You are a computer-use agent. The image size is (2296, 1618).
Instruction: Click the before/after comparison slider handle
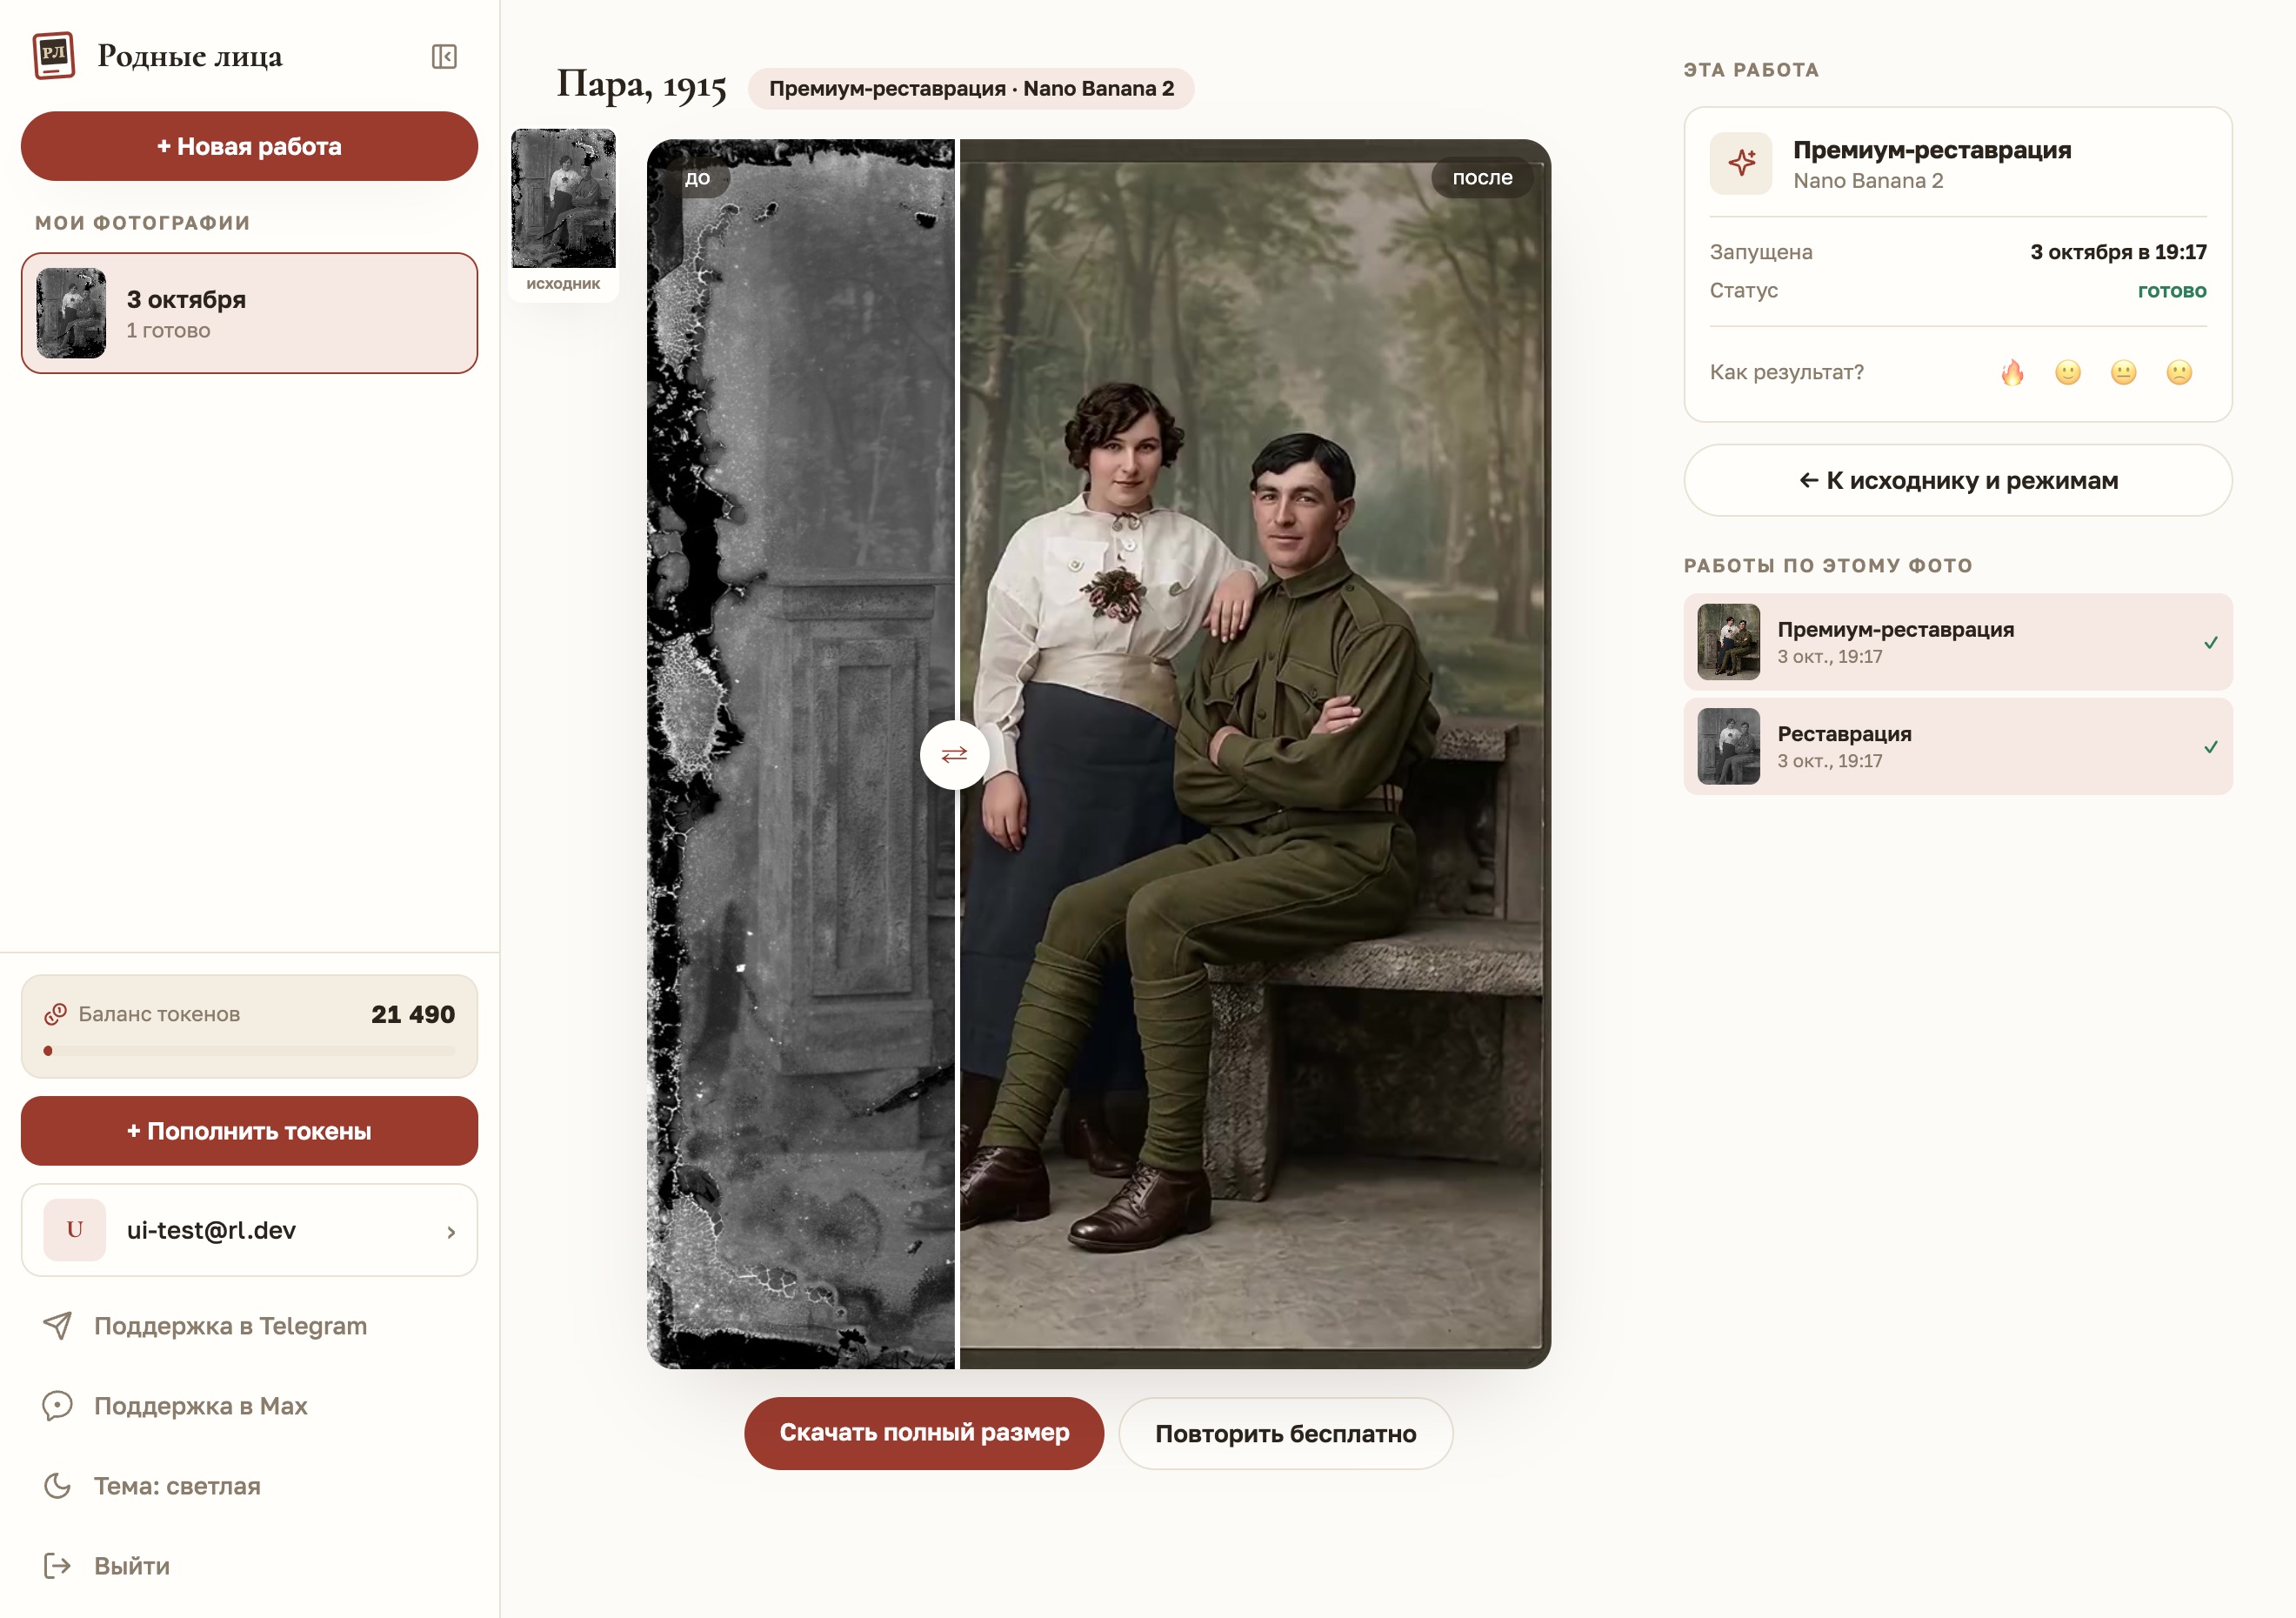point(955,754)
